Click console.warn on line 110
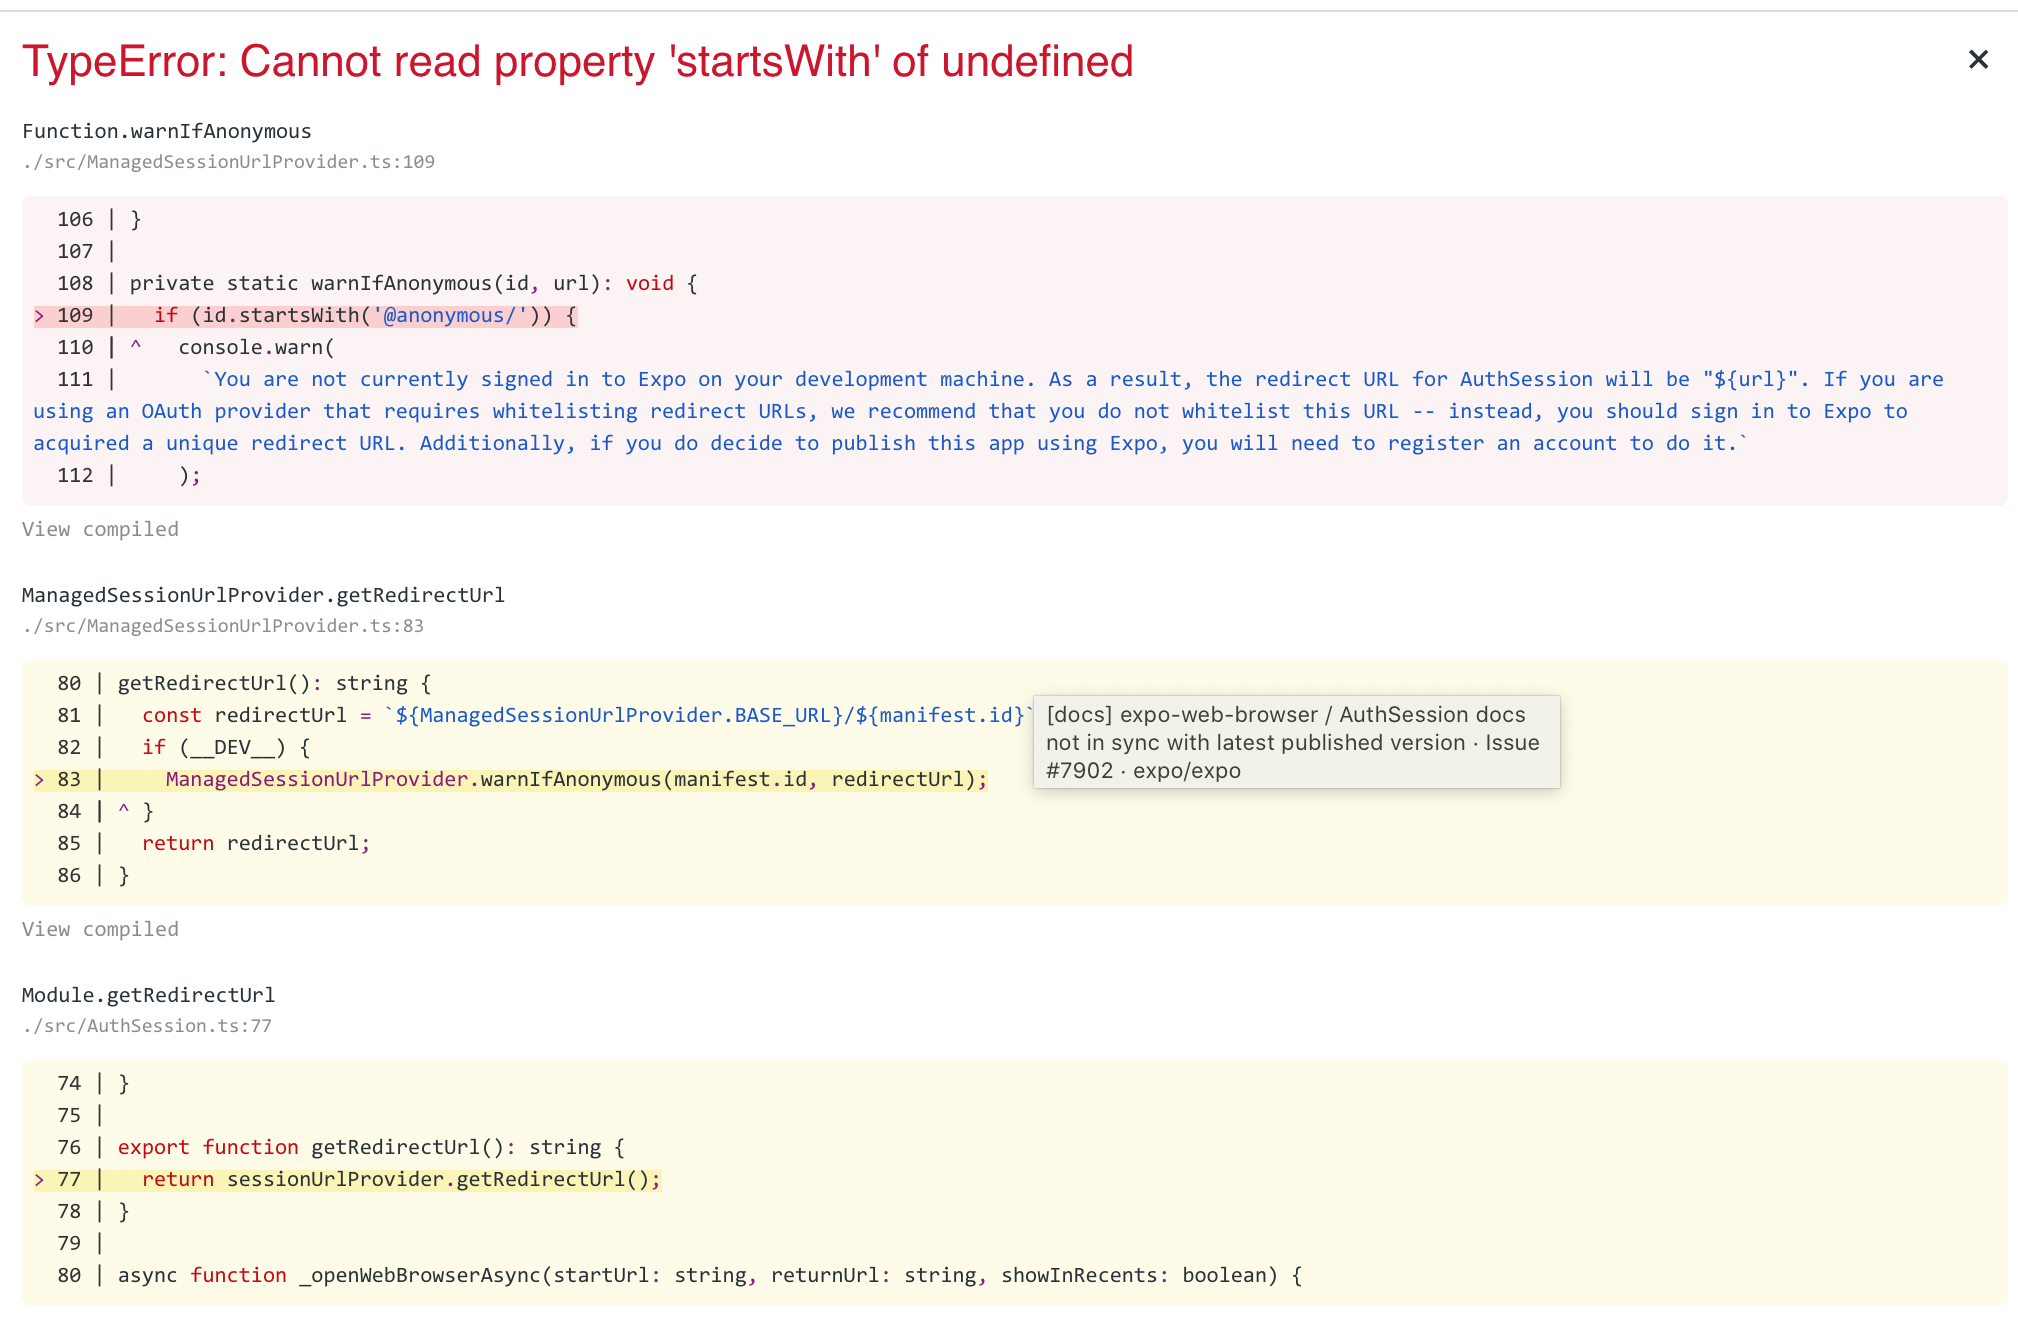Screen dimensions: 2018x1320 click(x=255, y=347)
